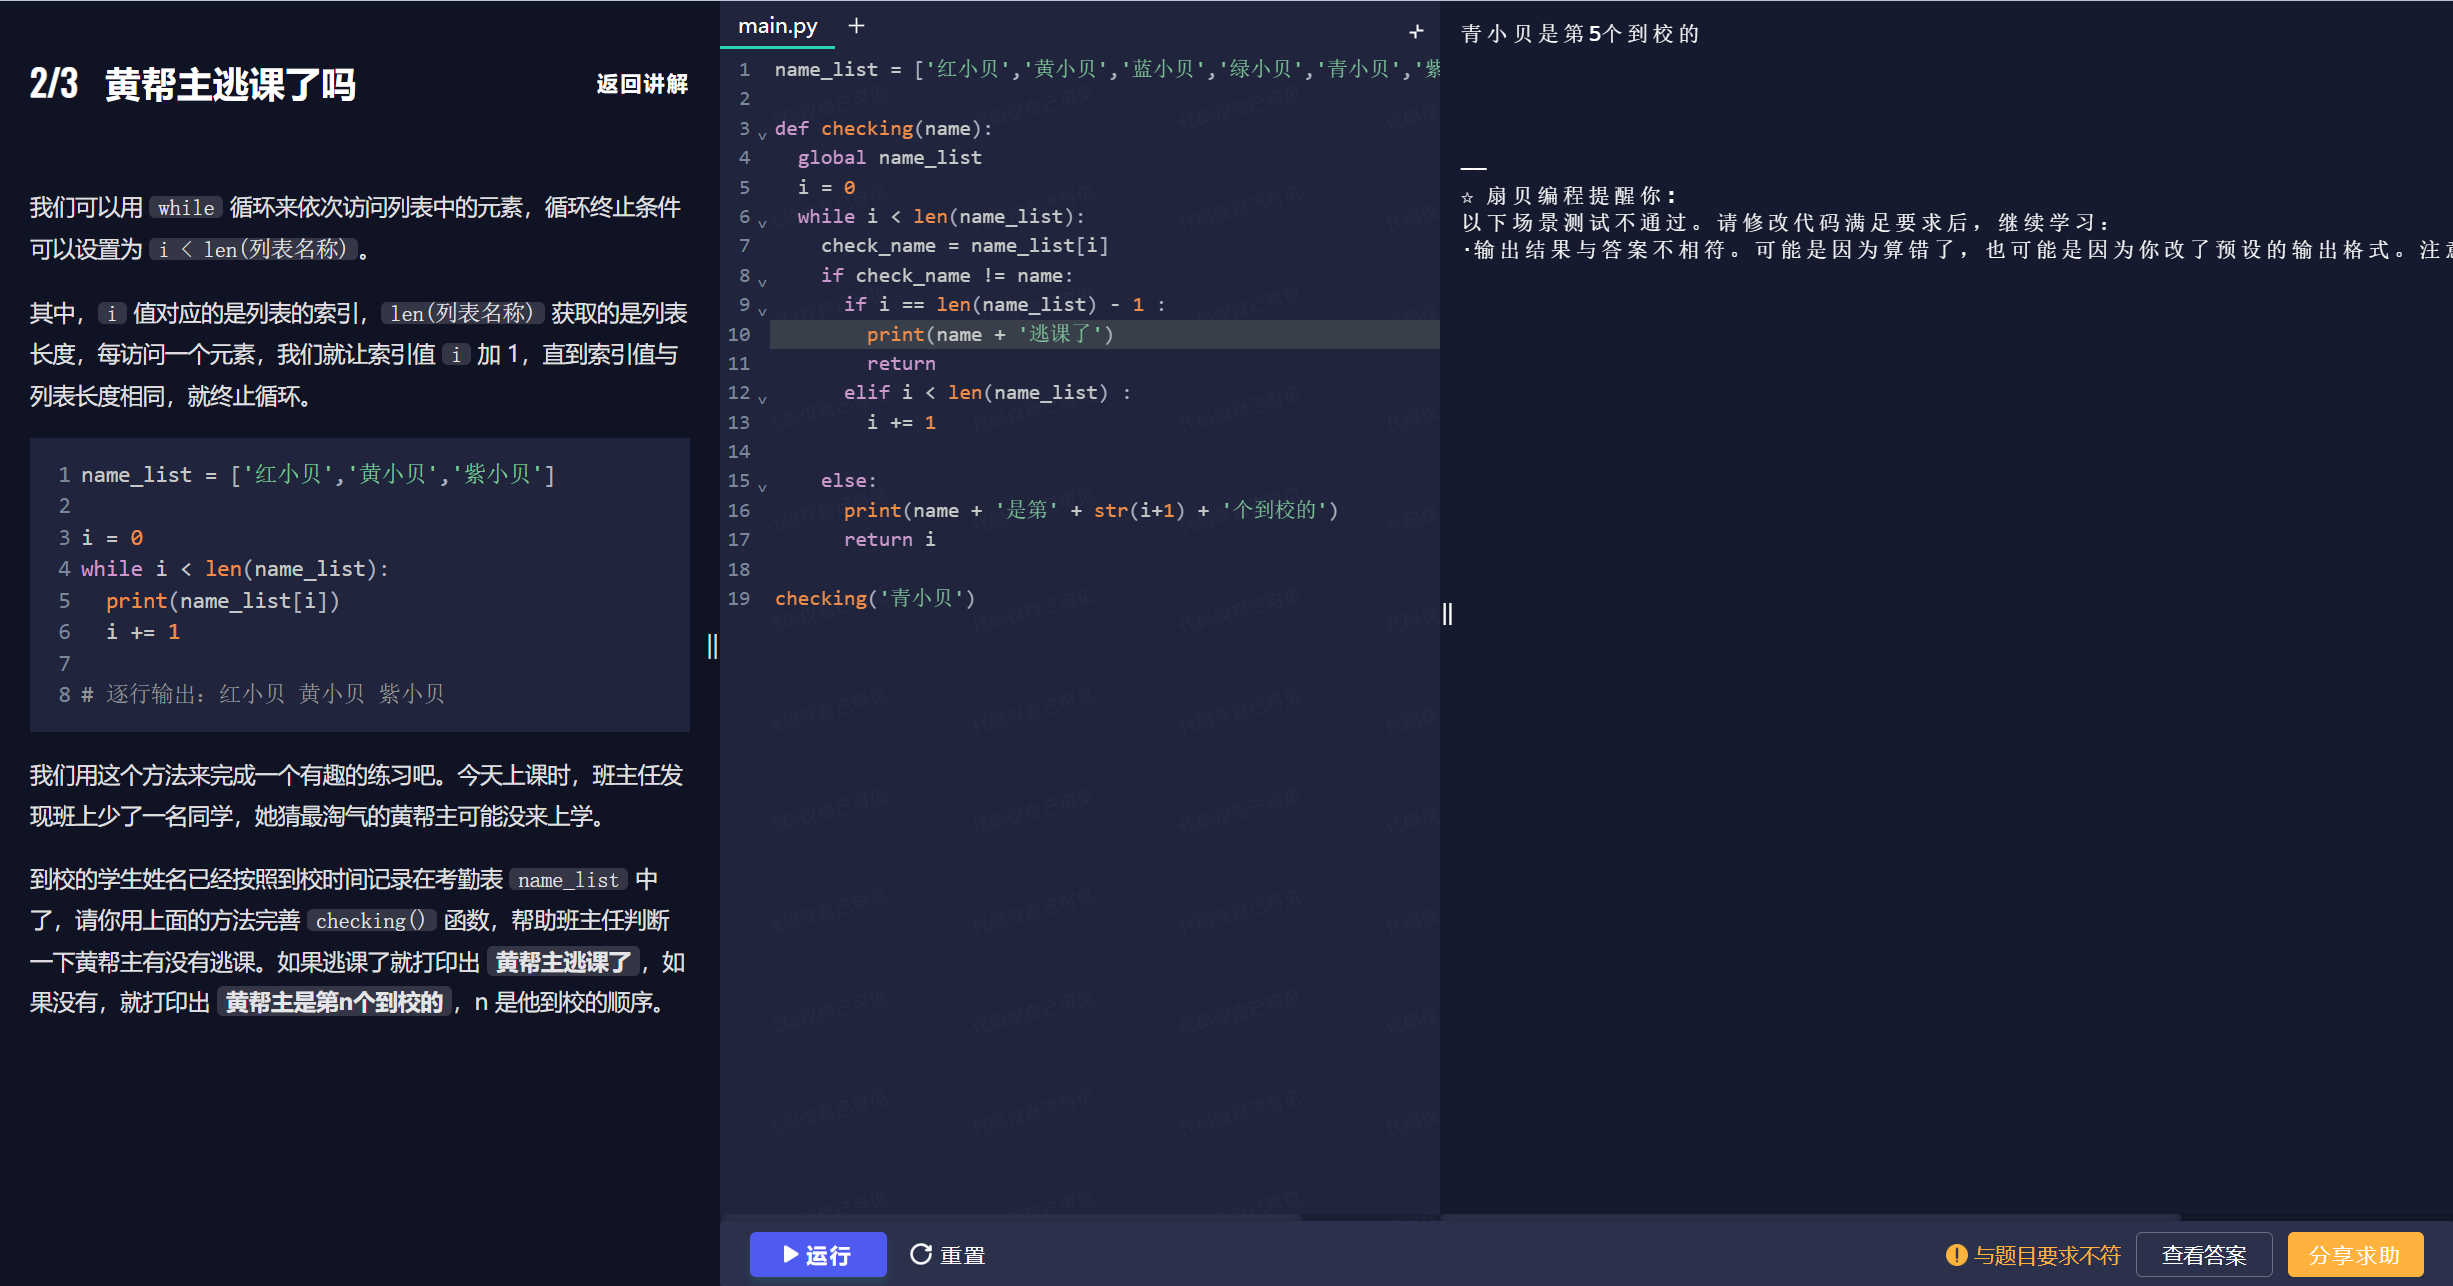The height and width of the screenshot is (1286, 2453).
Task: Click divider handle between instructions and editor
Action: pos(712,646)
